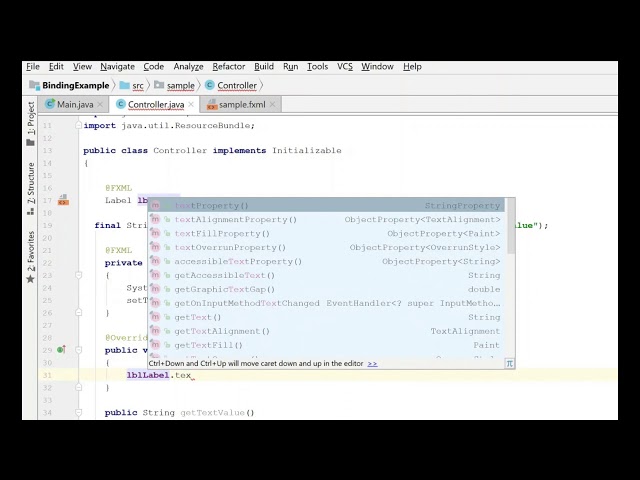Viewport: 640px width, 480px height.
Task: Open the VCS menu
Action: pos(344,67)
